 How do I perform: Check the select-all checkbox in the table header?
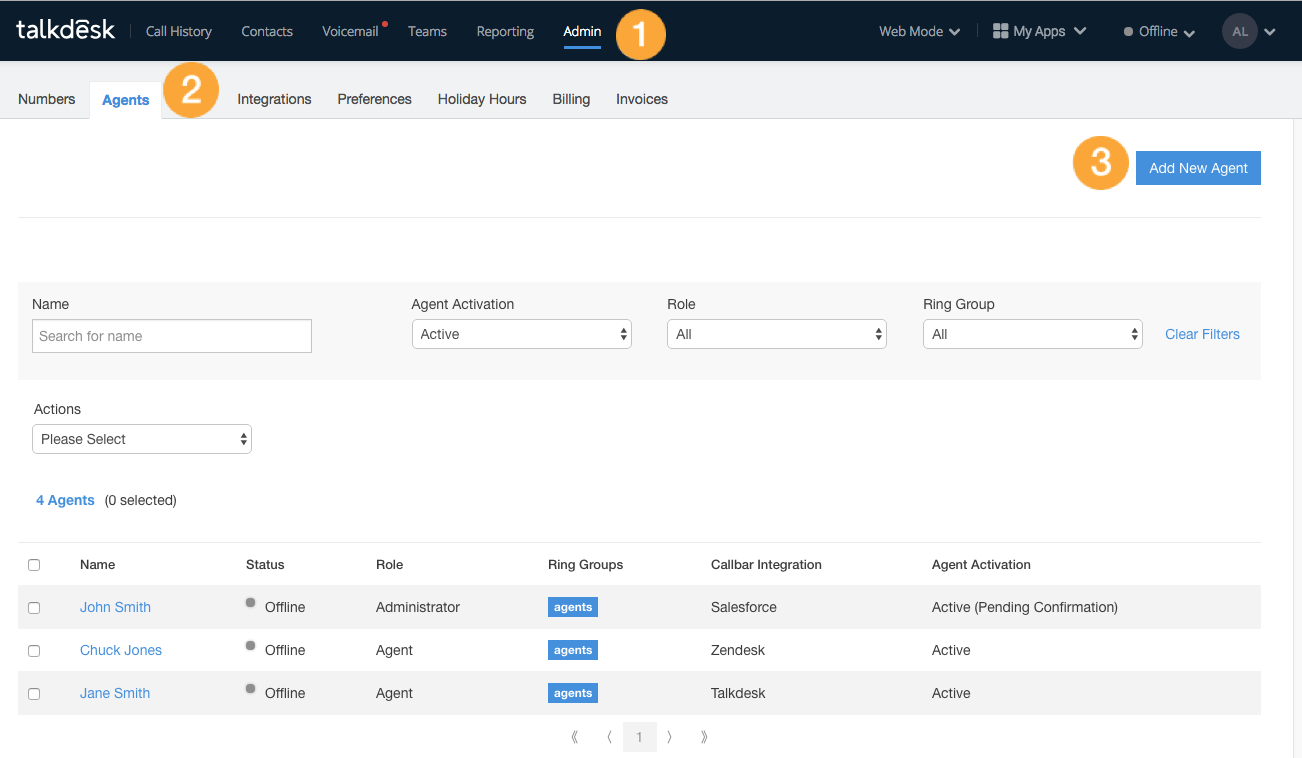coord(33,564)
